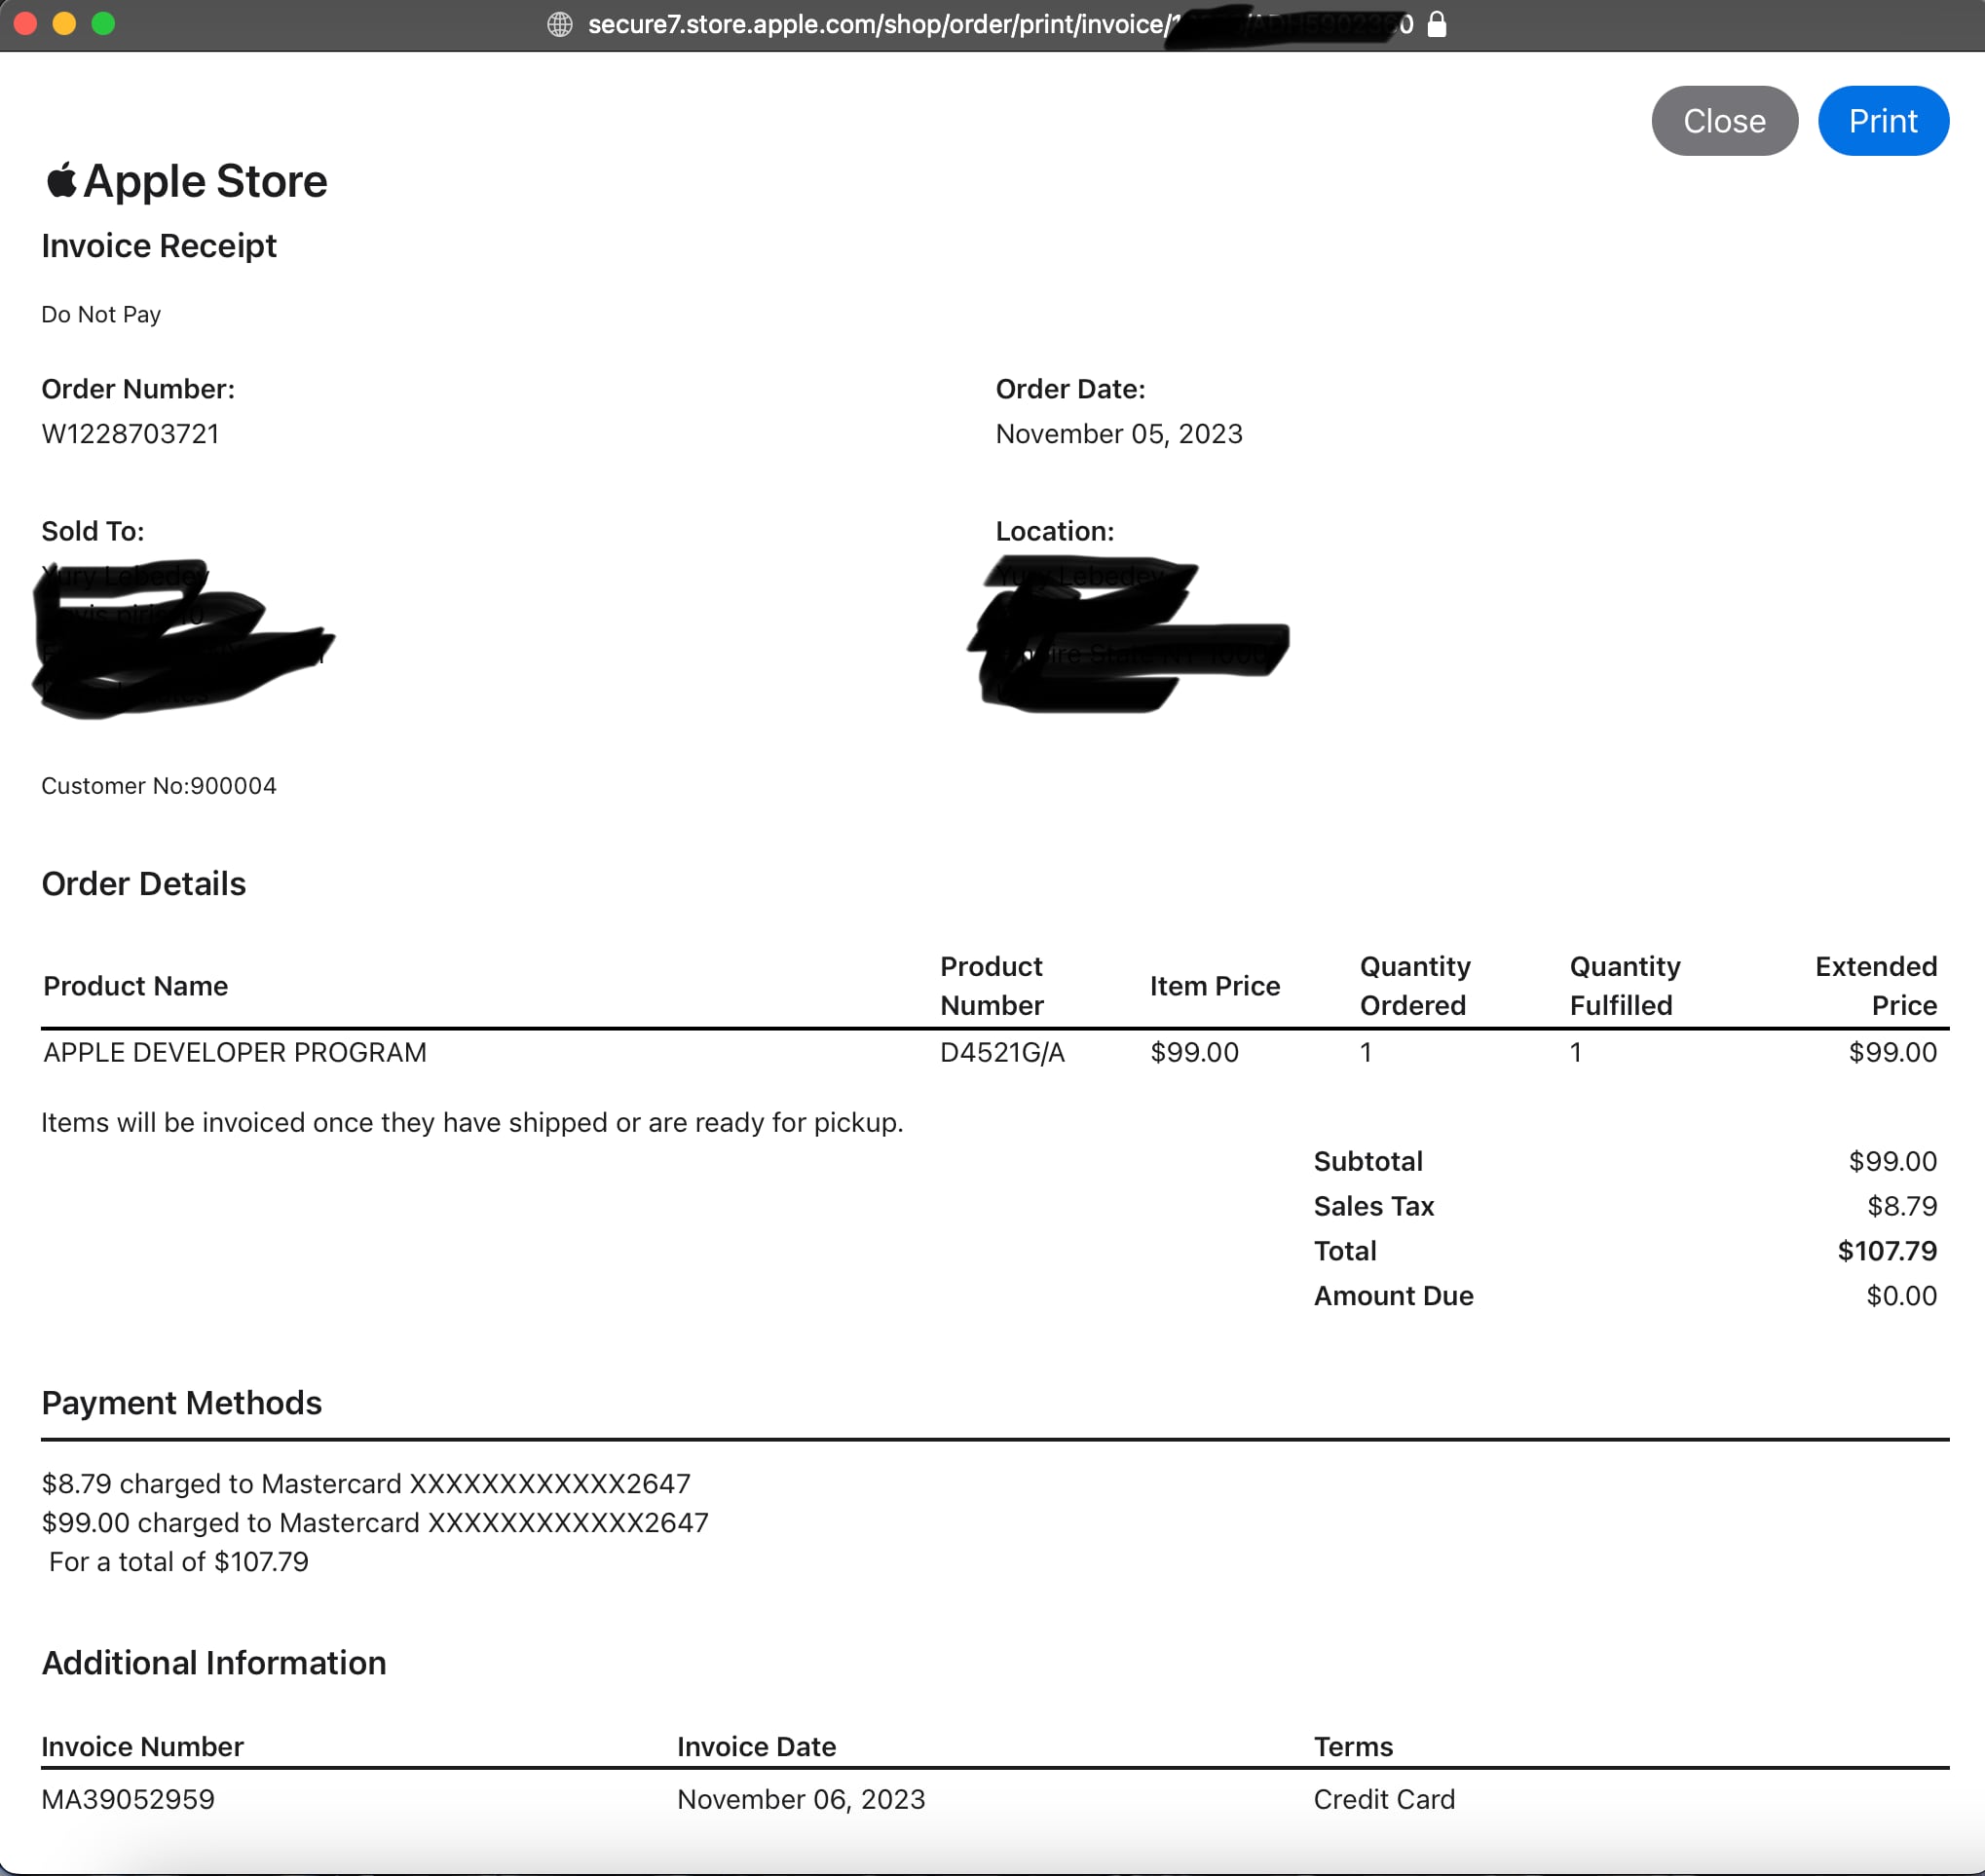The height and width of the screenshot is (1876, 1985).
Task: Click the Location: label
Action: point(1055,531)
